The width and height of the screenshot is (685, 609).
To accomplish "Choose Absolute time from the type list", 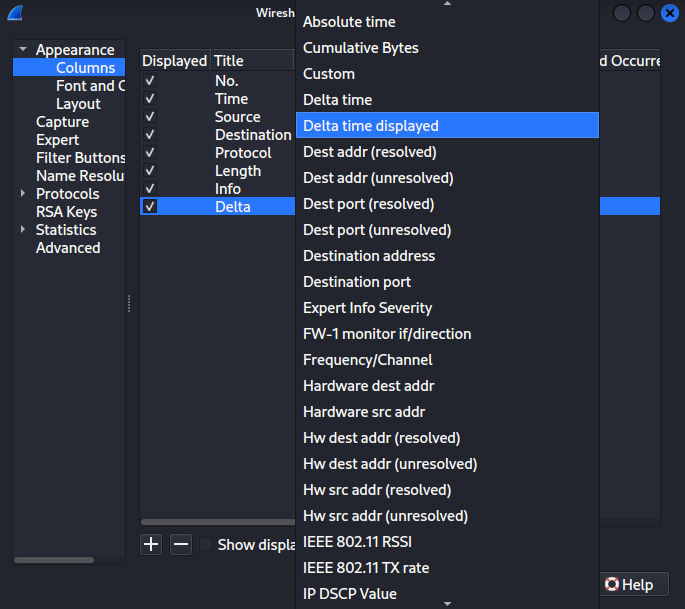I will [349, 22].
